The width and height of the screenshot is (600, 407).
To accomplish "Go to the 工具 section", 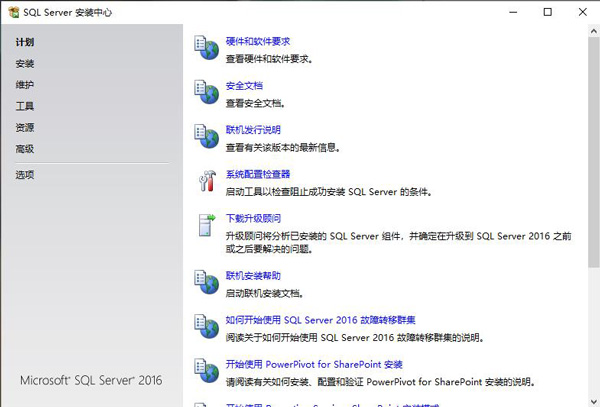I will tap(25, 106).
